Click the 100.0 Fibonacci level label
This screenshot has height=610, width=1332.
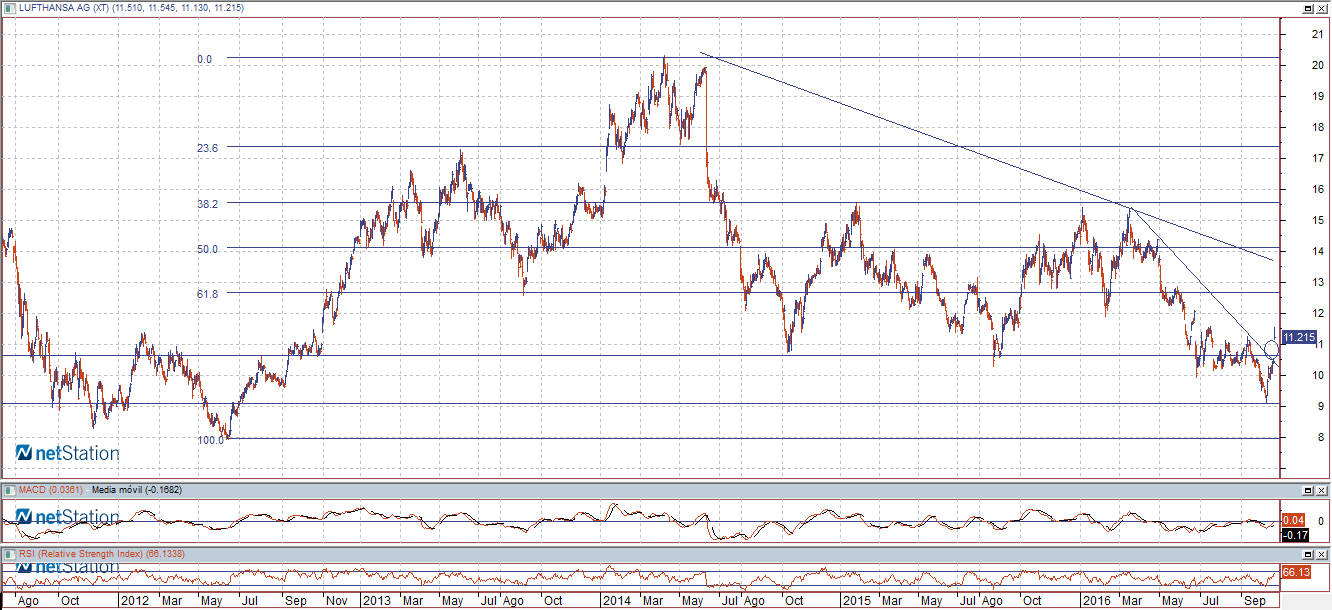point(211,440)
